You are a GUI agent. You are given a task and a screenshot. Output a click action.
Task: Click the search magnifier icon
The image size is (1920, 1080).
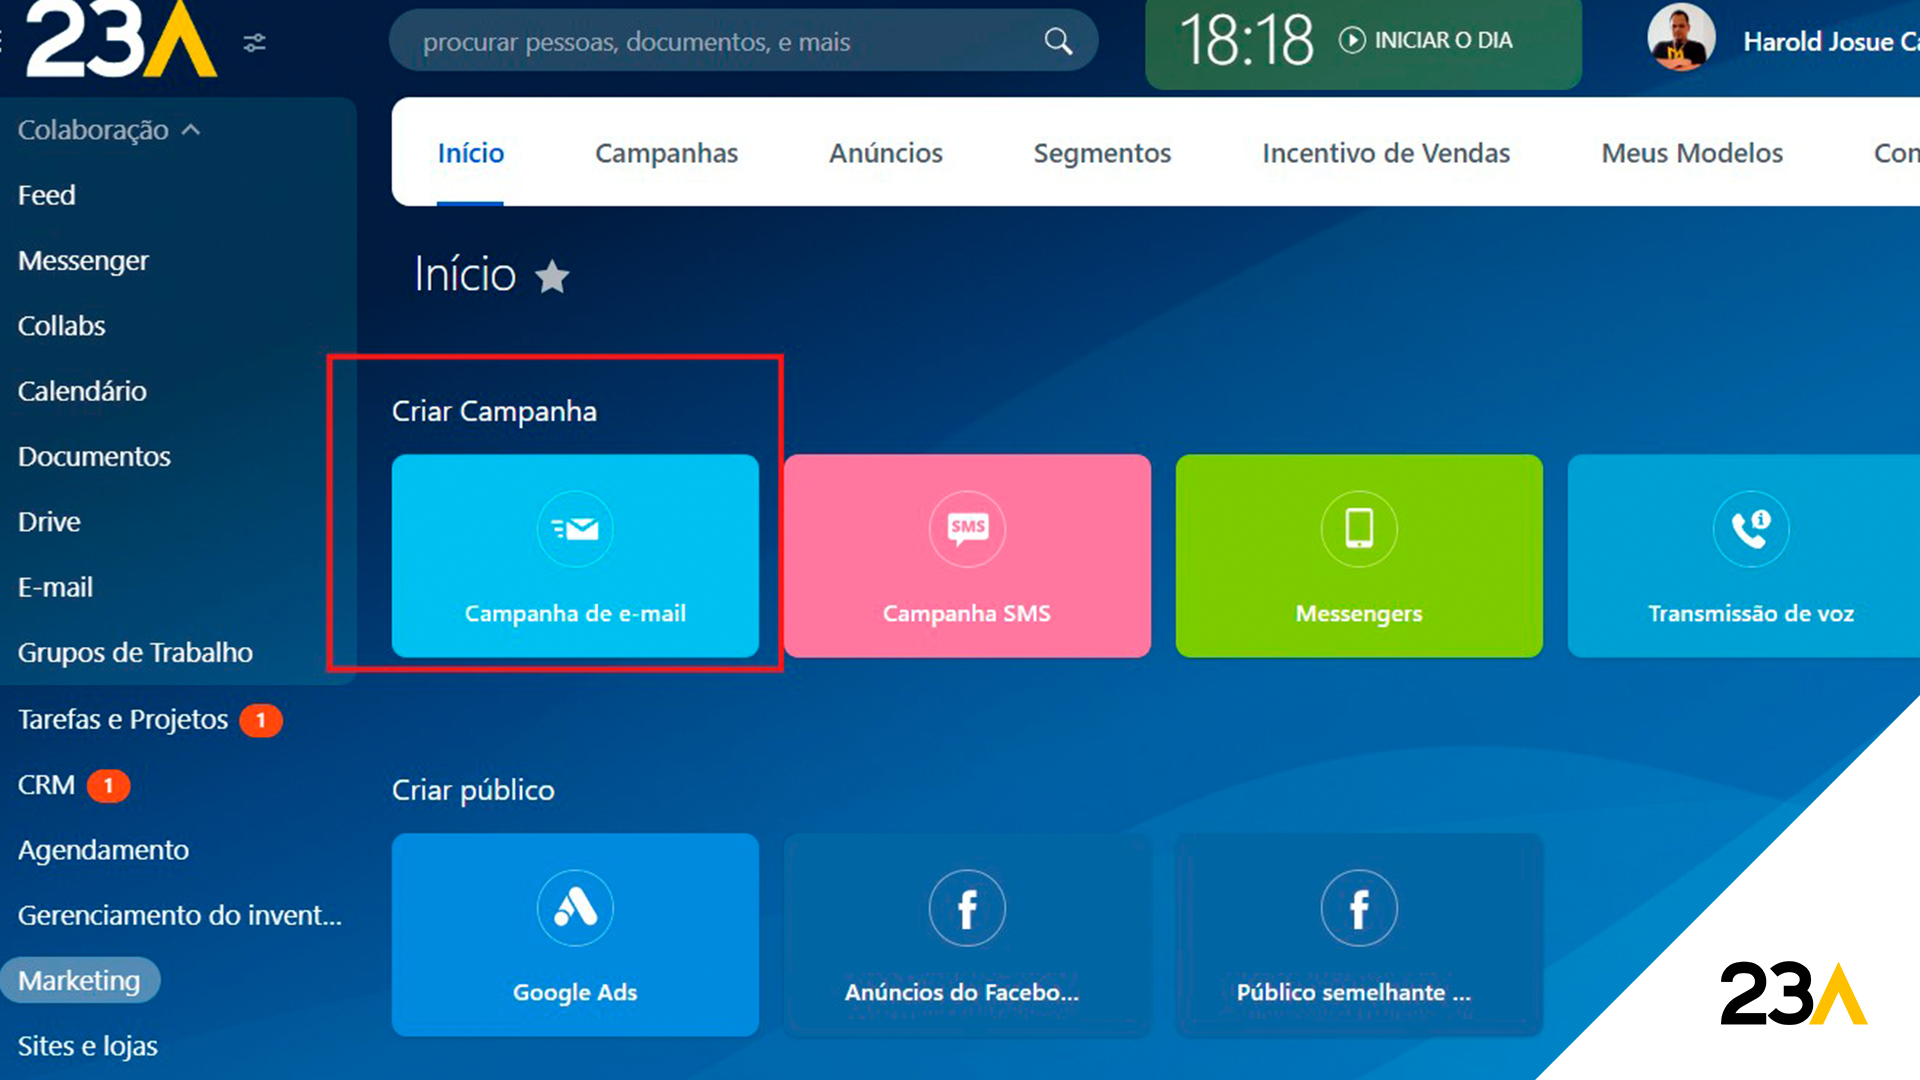pos(1058,41)
